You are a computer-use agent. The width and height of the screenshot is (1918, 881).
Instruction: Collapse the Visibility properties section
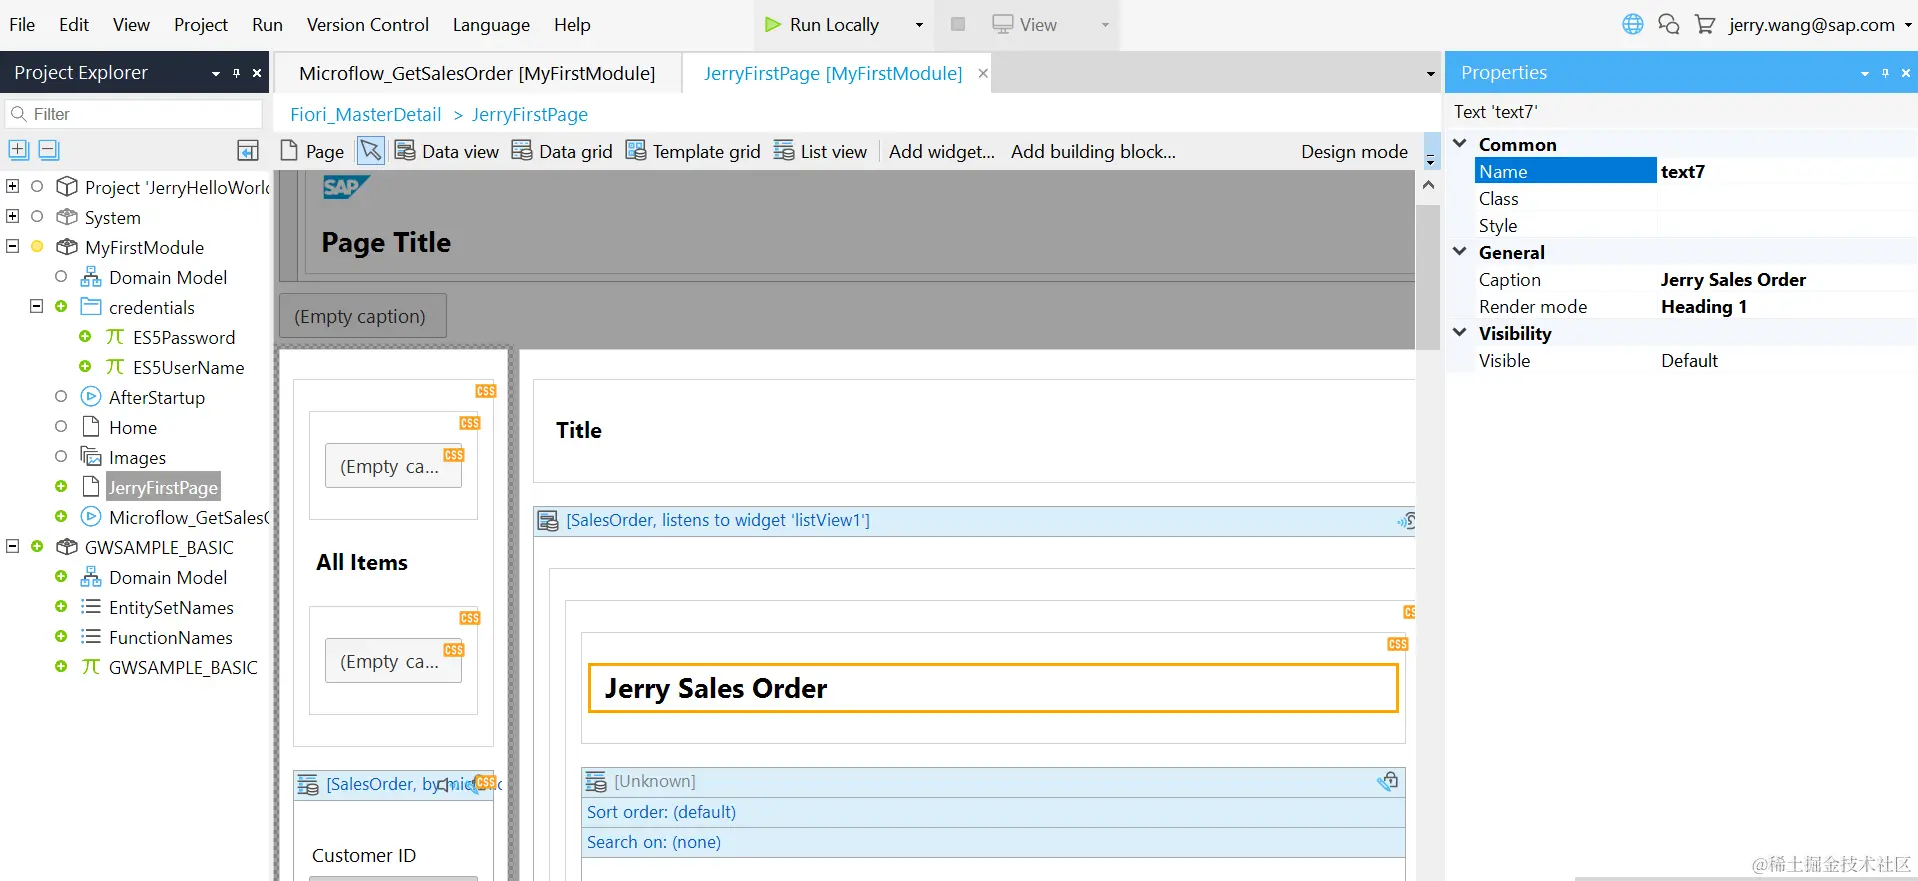[1460, 333]
